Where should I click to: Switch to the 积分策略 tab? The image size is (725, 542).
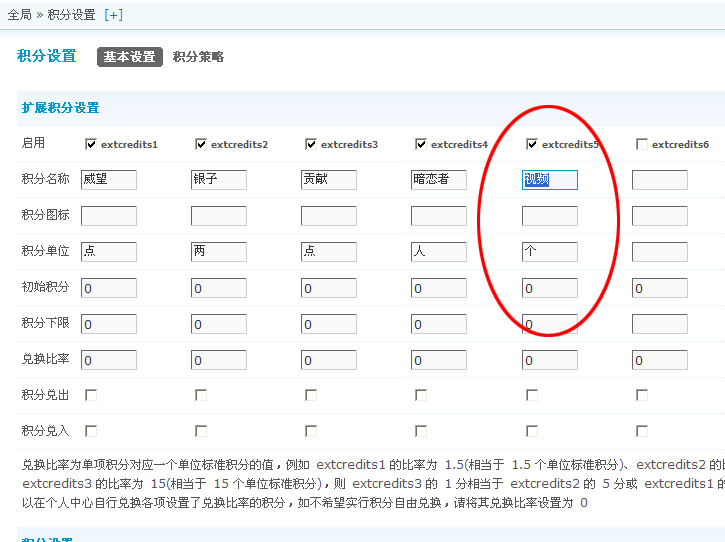tap(198, 57)
